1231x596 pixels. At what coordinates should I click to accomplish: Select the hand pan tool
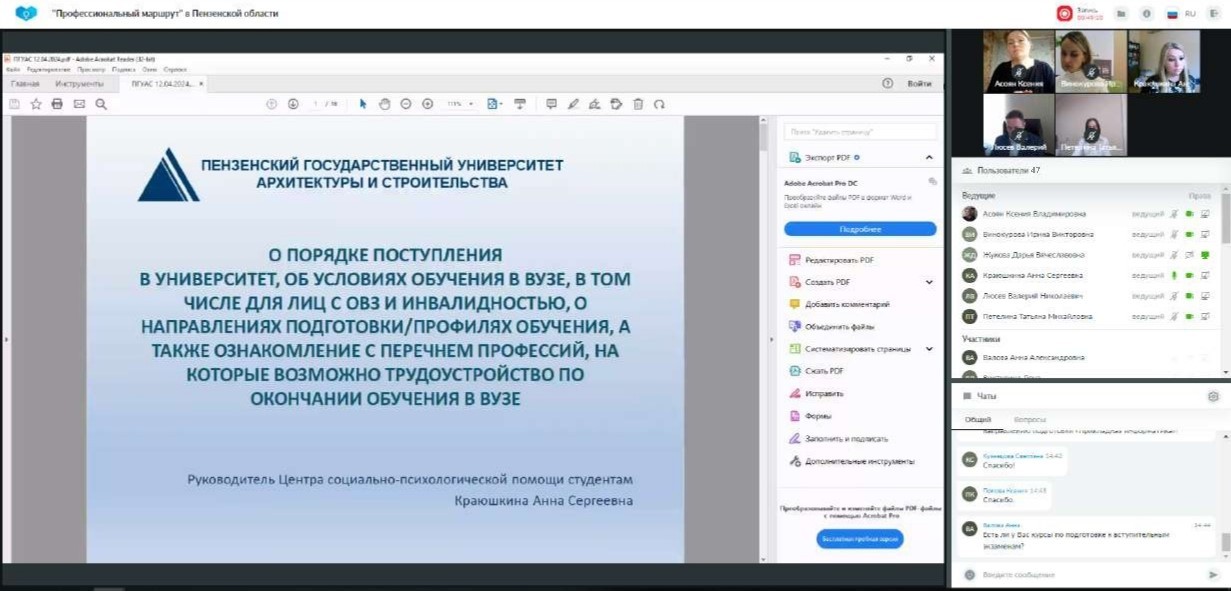click(x=384, y=104)
